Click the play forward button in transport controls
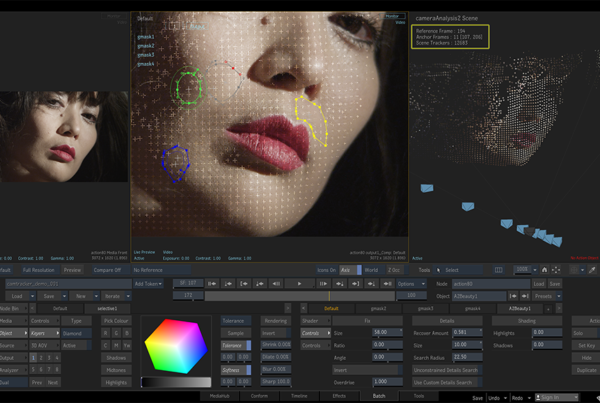 [x=299, y=284]
